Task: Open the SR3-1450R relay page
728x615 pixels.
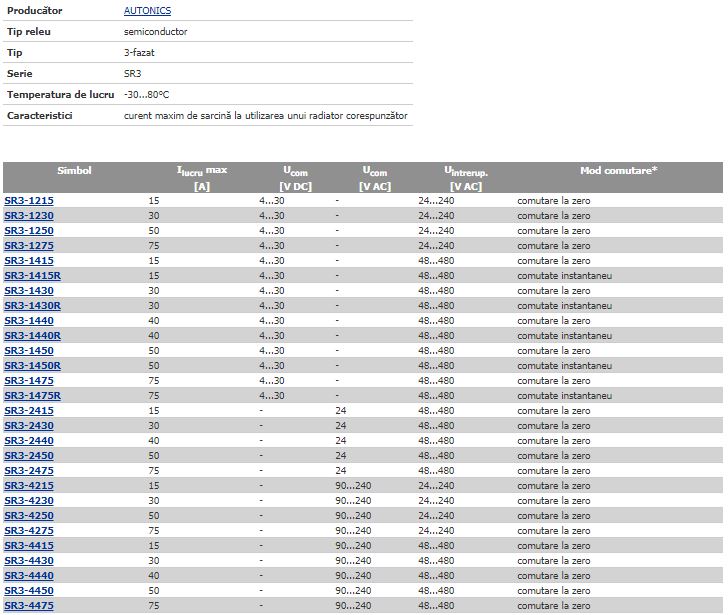Action: pyautogui.click(x=32, y=366)
